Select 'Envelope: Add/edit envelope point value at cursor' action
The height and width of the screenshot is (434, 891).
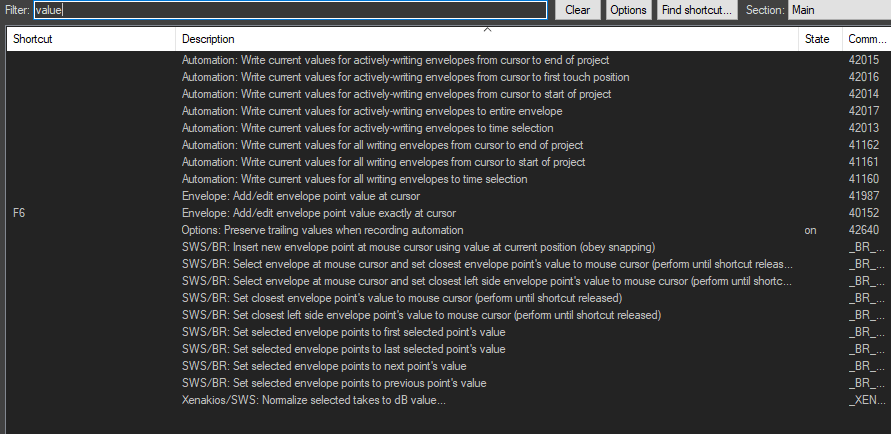coord(300,196)
